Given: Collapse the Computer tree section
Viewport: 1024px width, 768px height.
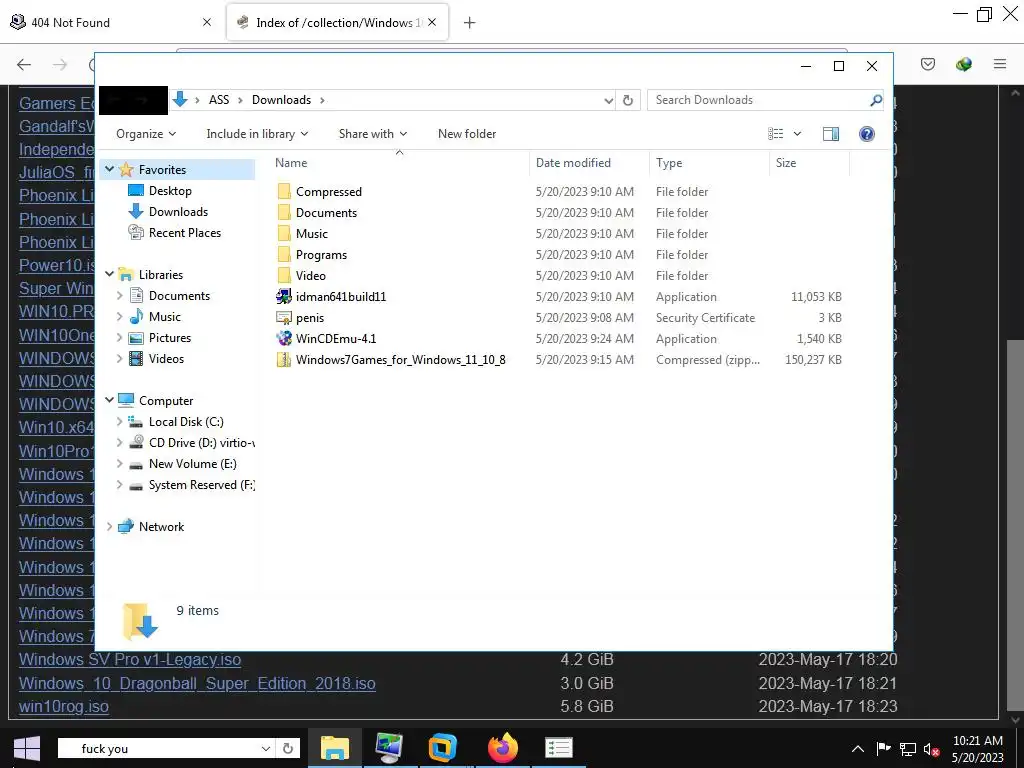Looking at the screenshot, I should point(110,400).
